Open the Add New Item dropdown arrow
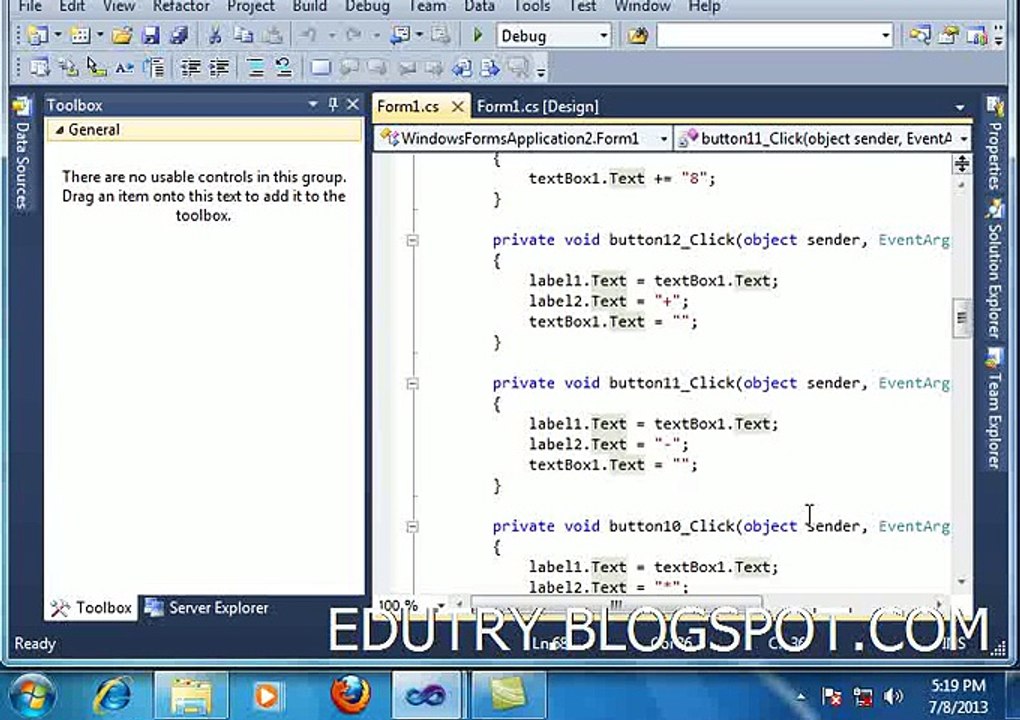The width and height of the screenshot is (1020, 720). (x=100, y=35)
